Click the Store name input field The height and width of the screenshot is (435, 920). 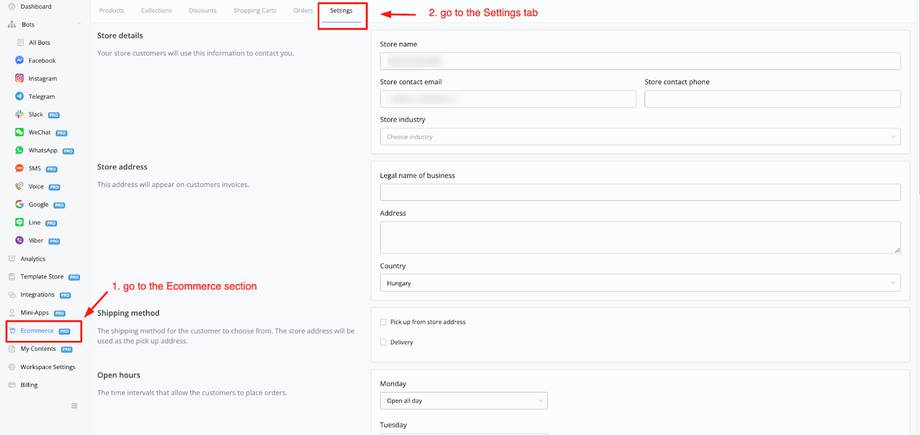640,62
